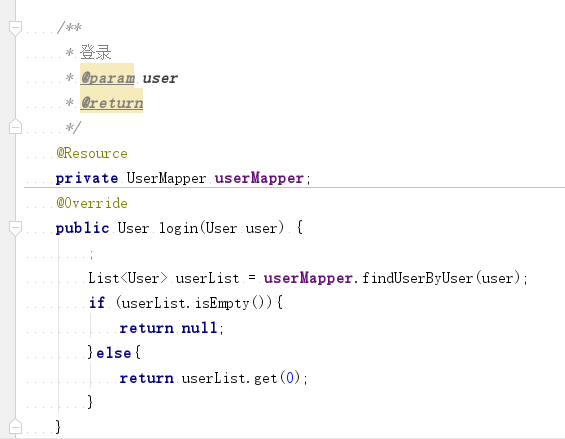The width and height of the screenshot is (565, 439).
Task: Place the cursor on userMapper field declaration
Action: [259, 178]
